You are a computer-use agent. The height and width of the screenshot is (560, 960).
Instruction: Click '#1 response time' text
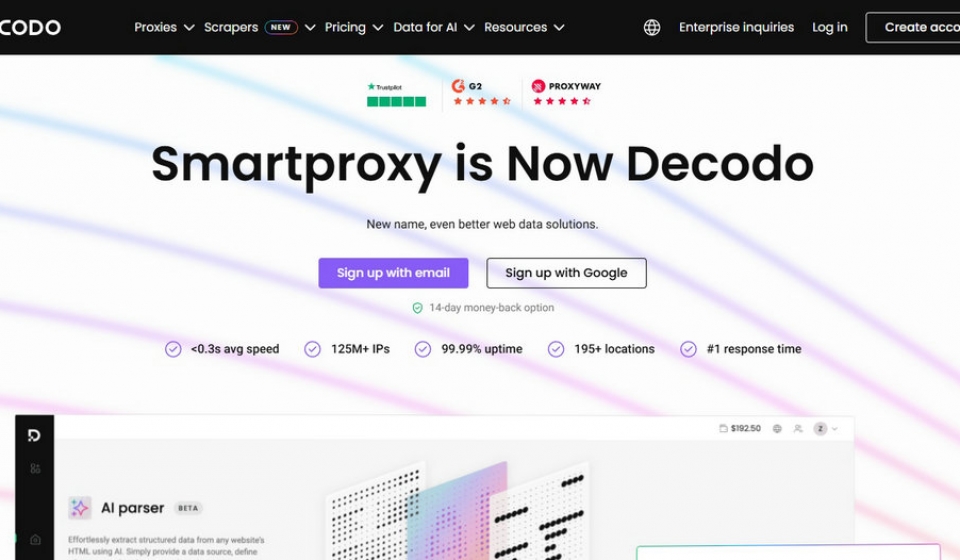coord(754,349)
